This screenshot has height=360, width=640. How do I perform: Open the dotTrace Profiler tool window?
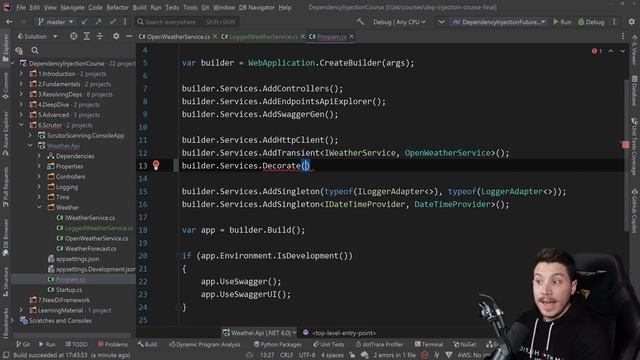380,344
